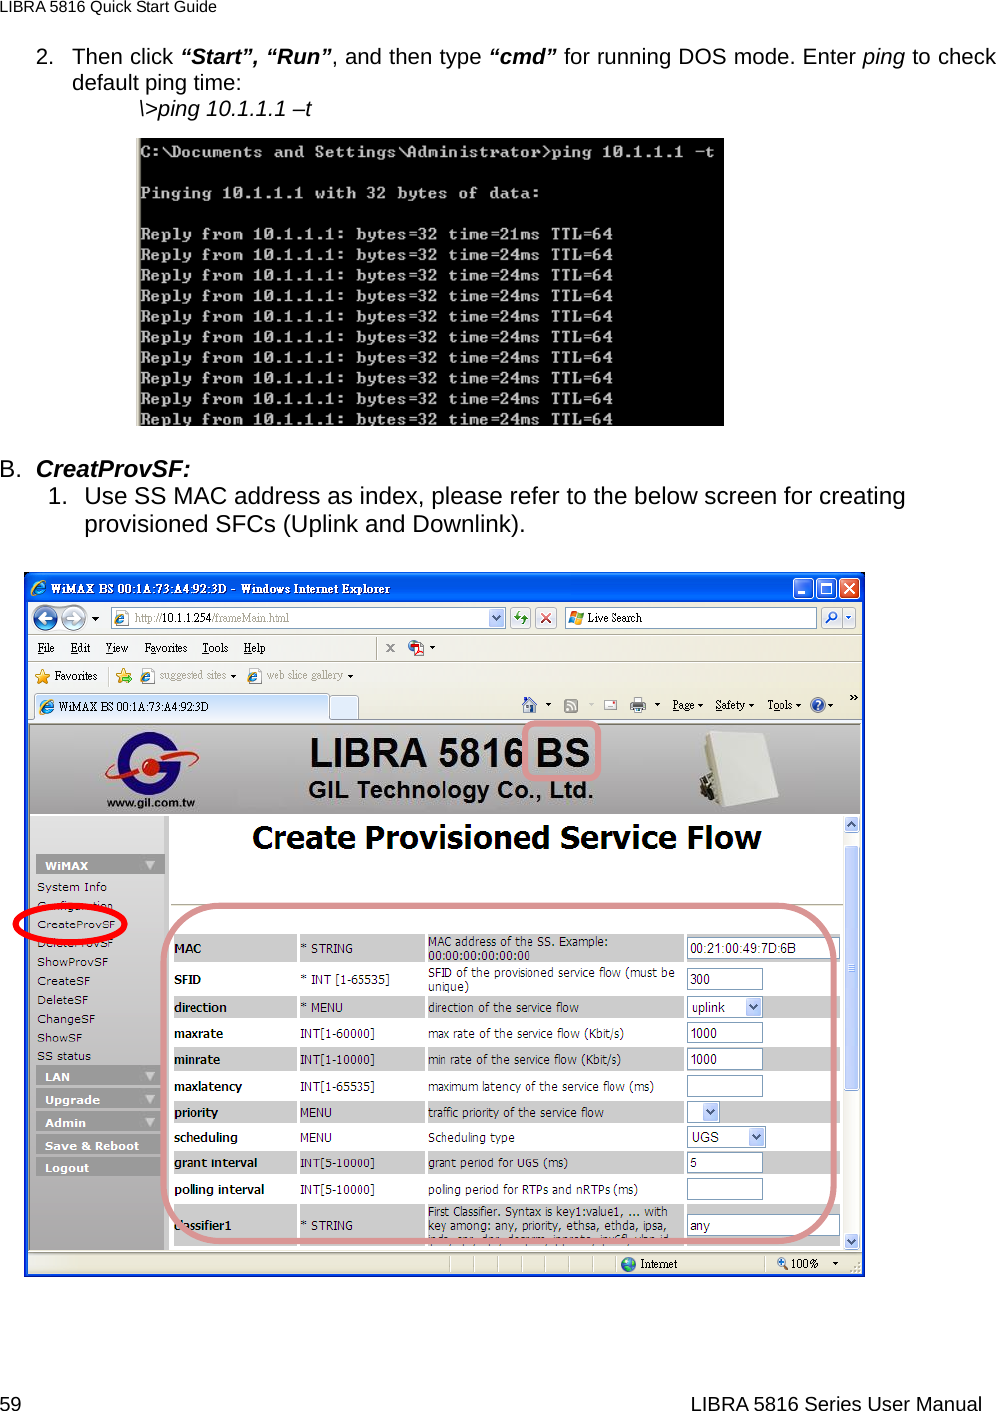
Task: Click the SFID input field showing 300
Action: (725, 979)
